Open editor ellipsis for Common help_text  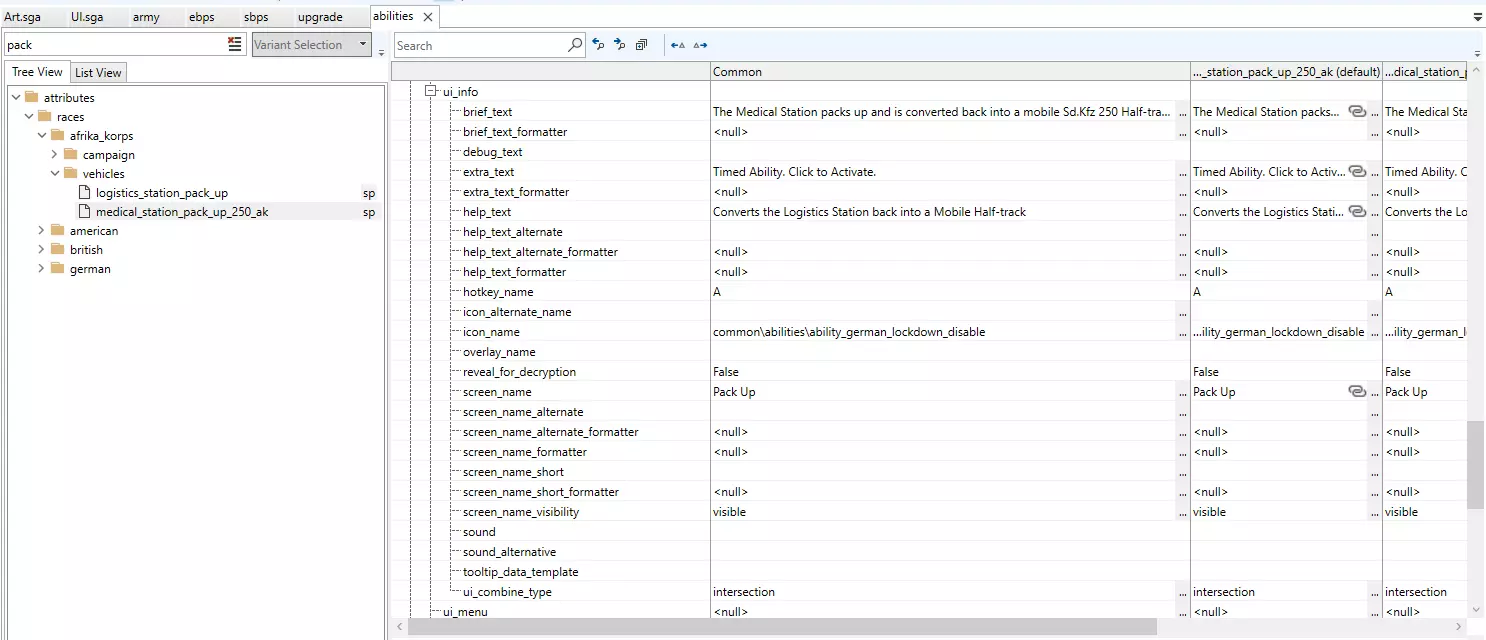click(1183, 212)
